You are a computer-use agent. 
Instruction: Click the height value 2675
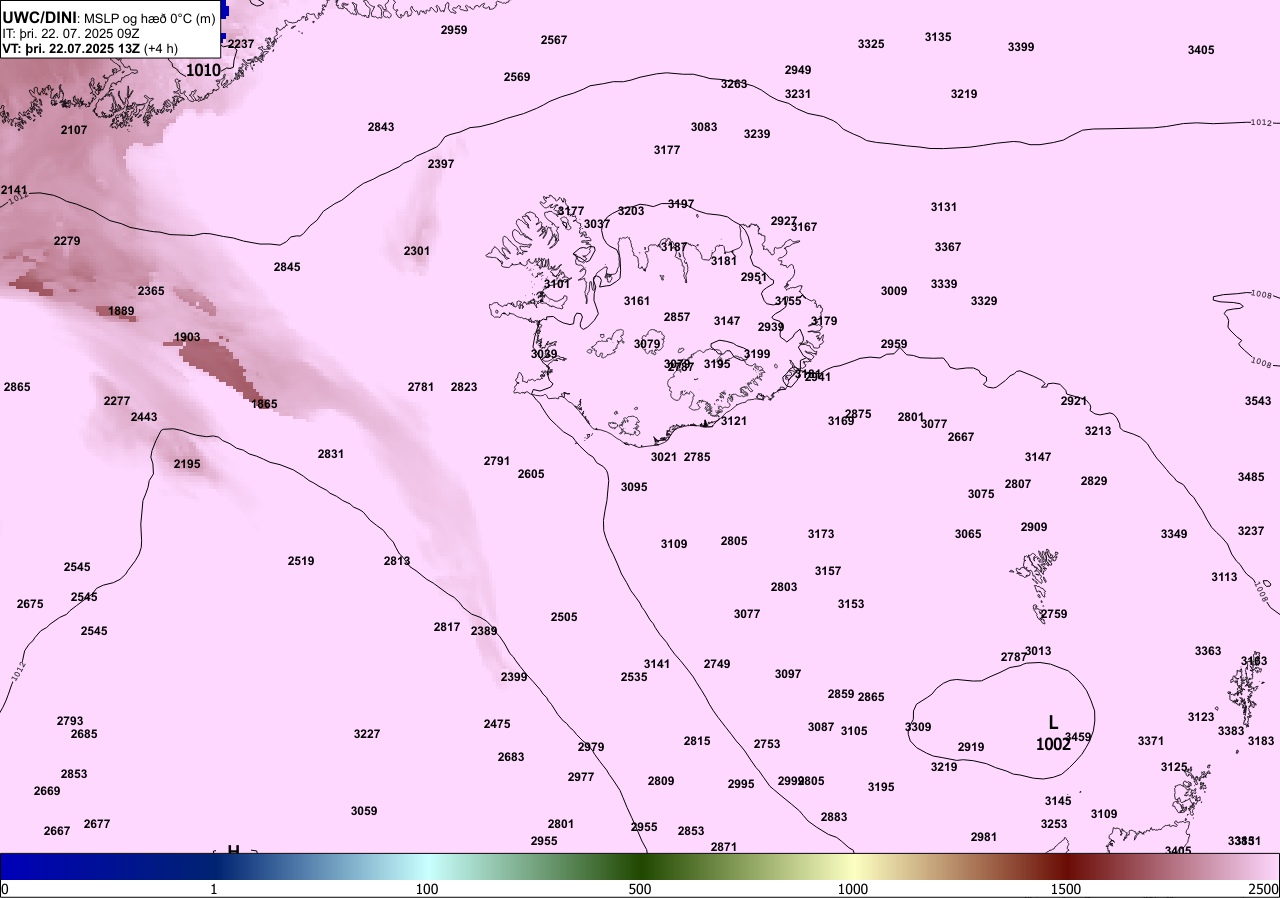click(x=30, y=604)
